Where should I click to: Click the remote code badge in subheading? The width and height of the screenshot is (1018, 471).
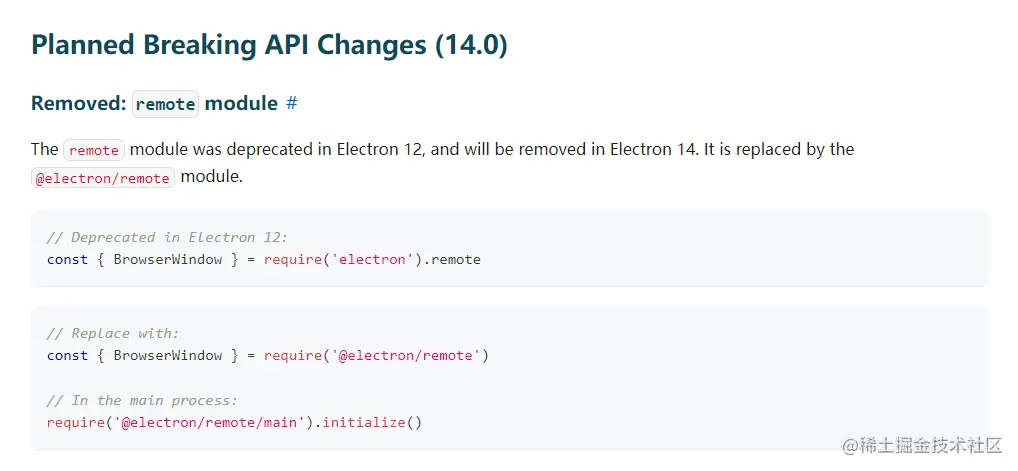(x=166, y=104)
